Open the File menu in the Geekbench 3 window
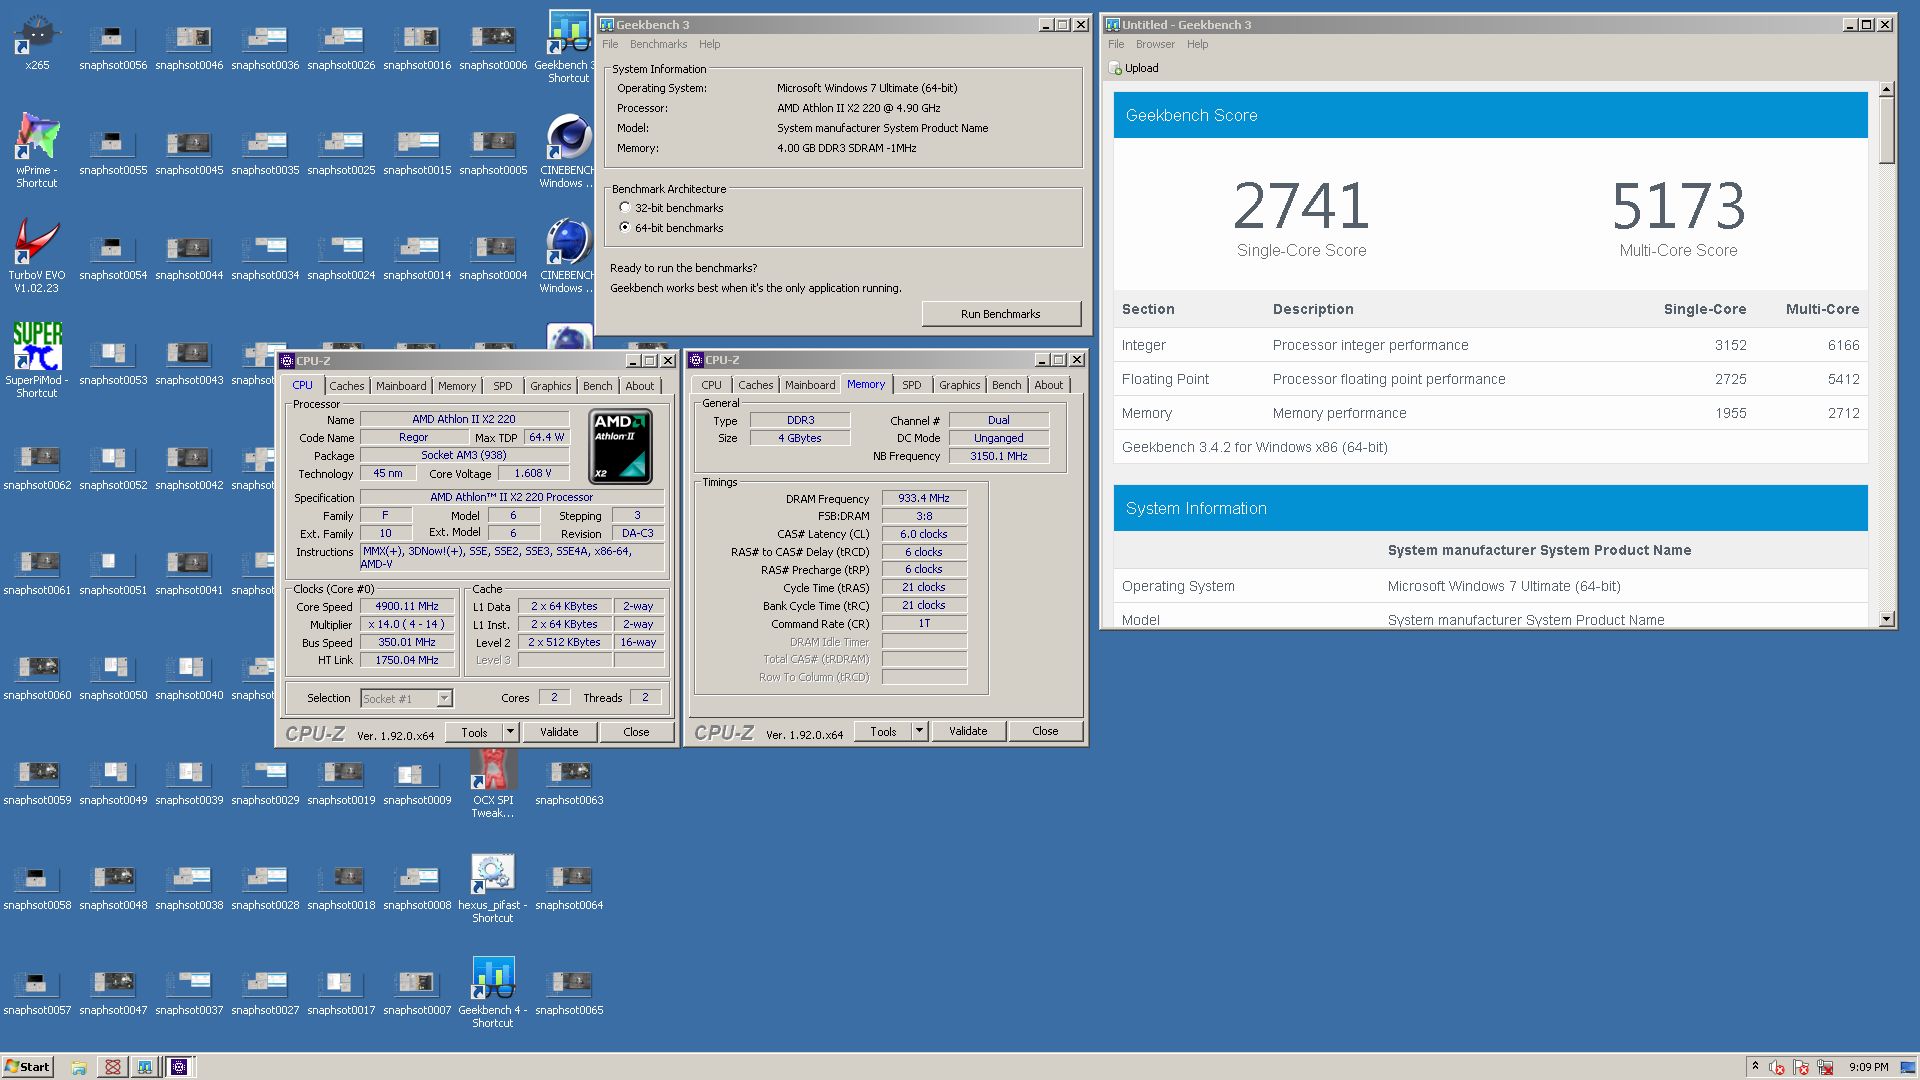The height and width of the screenshot is (1080, 1920). point(610,44)
